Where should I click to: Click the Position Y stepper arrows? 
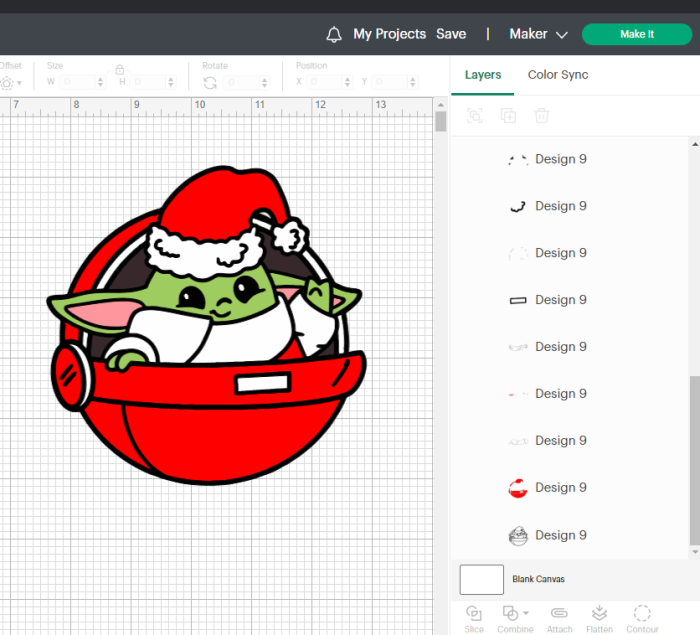(x=413, y=82)
